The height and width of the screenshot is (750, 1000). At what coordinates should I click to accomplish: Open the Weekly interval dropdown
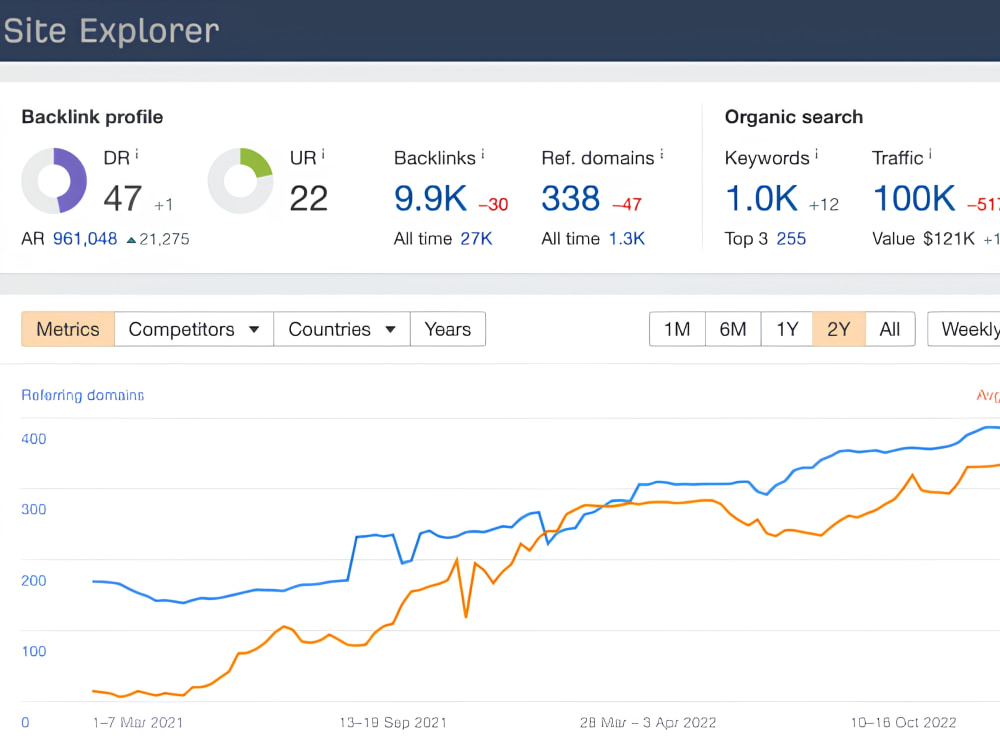point(964,329)
